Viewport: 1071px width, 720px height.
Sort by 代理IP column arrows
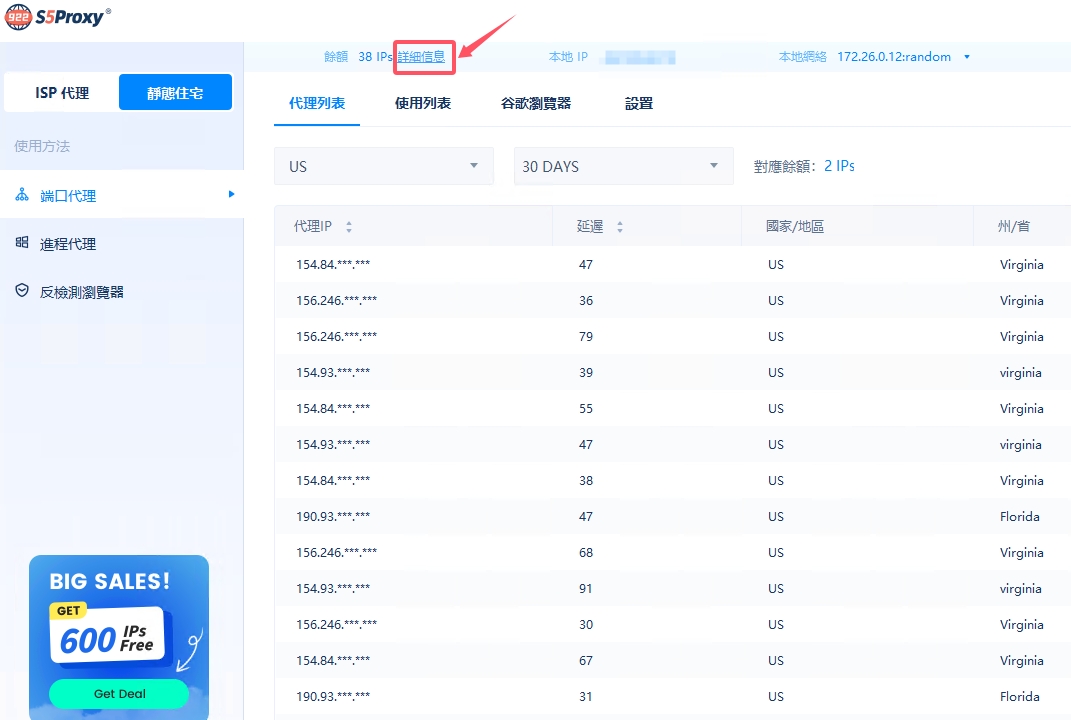pos(349,227)
